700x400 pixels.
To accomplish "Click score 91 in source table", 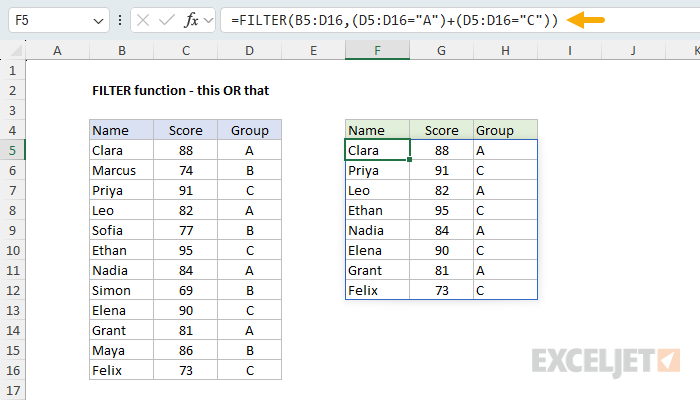I will pos(186,191).
